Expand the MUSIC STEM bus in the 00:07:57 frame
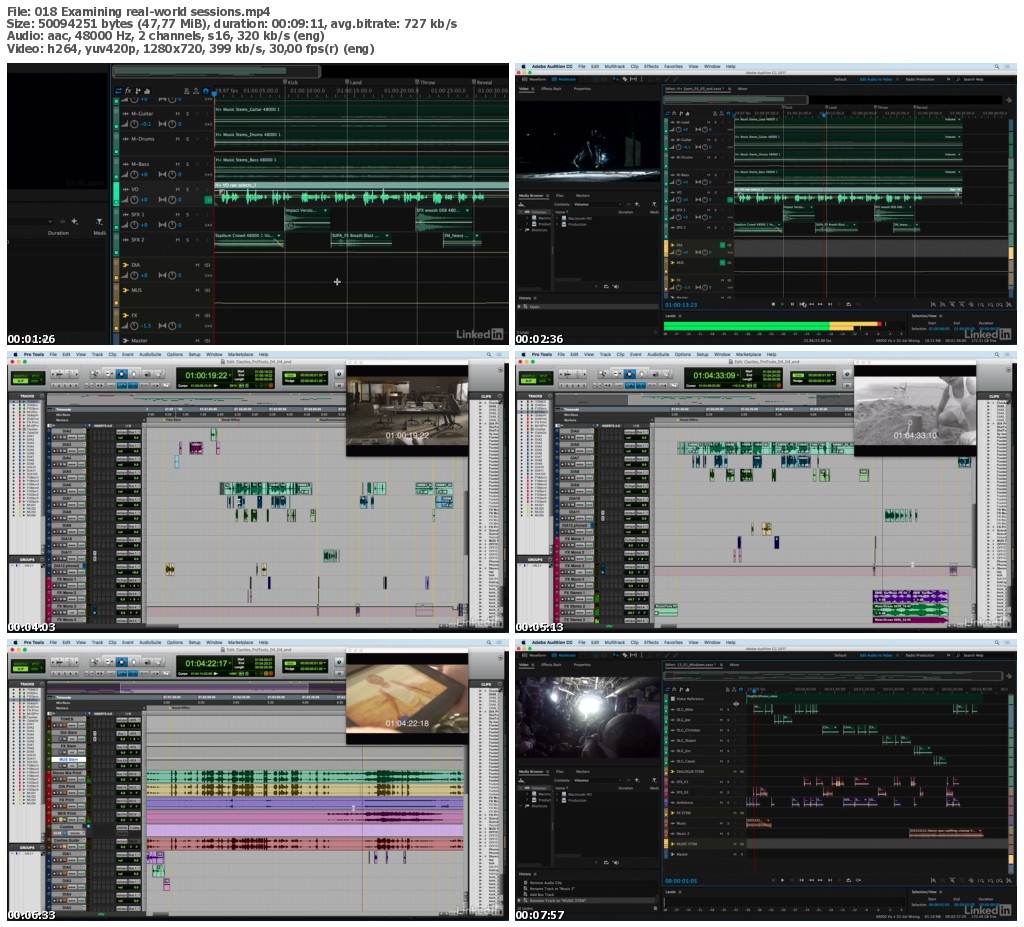The height and width of the screenshot is (927, 1024). pos(673,844)
